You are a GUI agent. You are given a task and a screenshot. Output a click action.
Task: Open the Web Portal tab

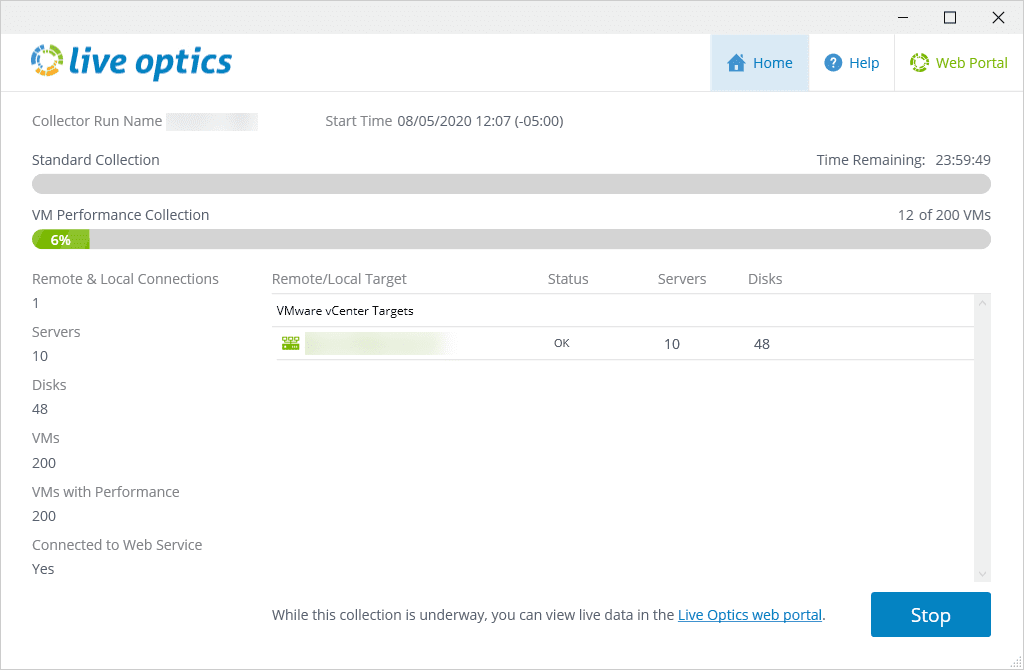coord(959,63)
